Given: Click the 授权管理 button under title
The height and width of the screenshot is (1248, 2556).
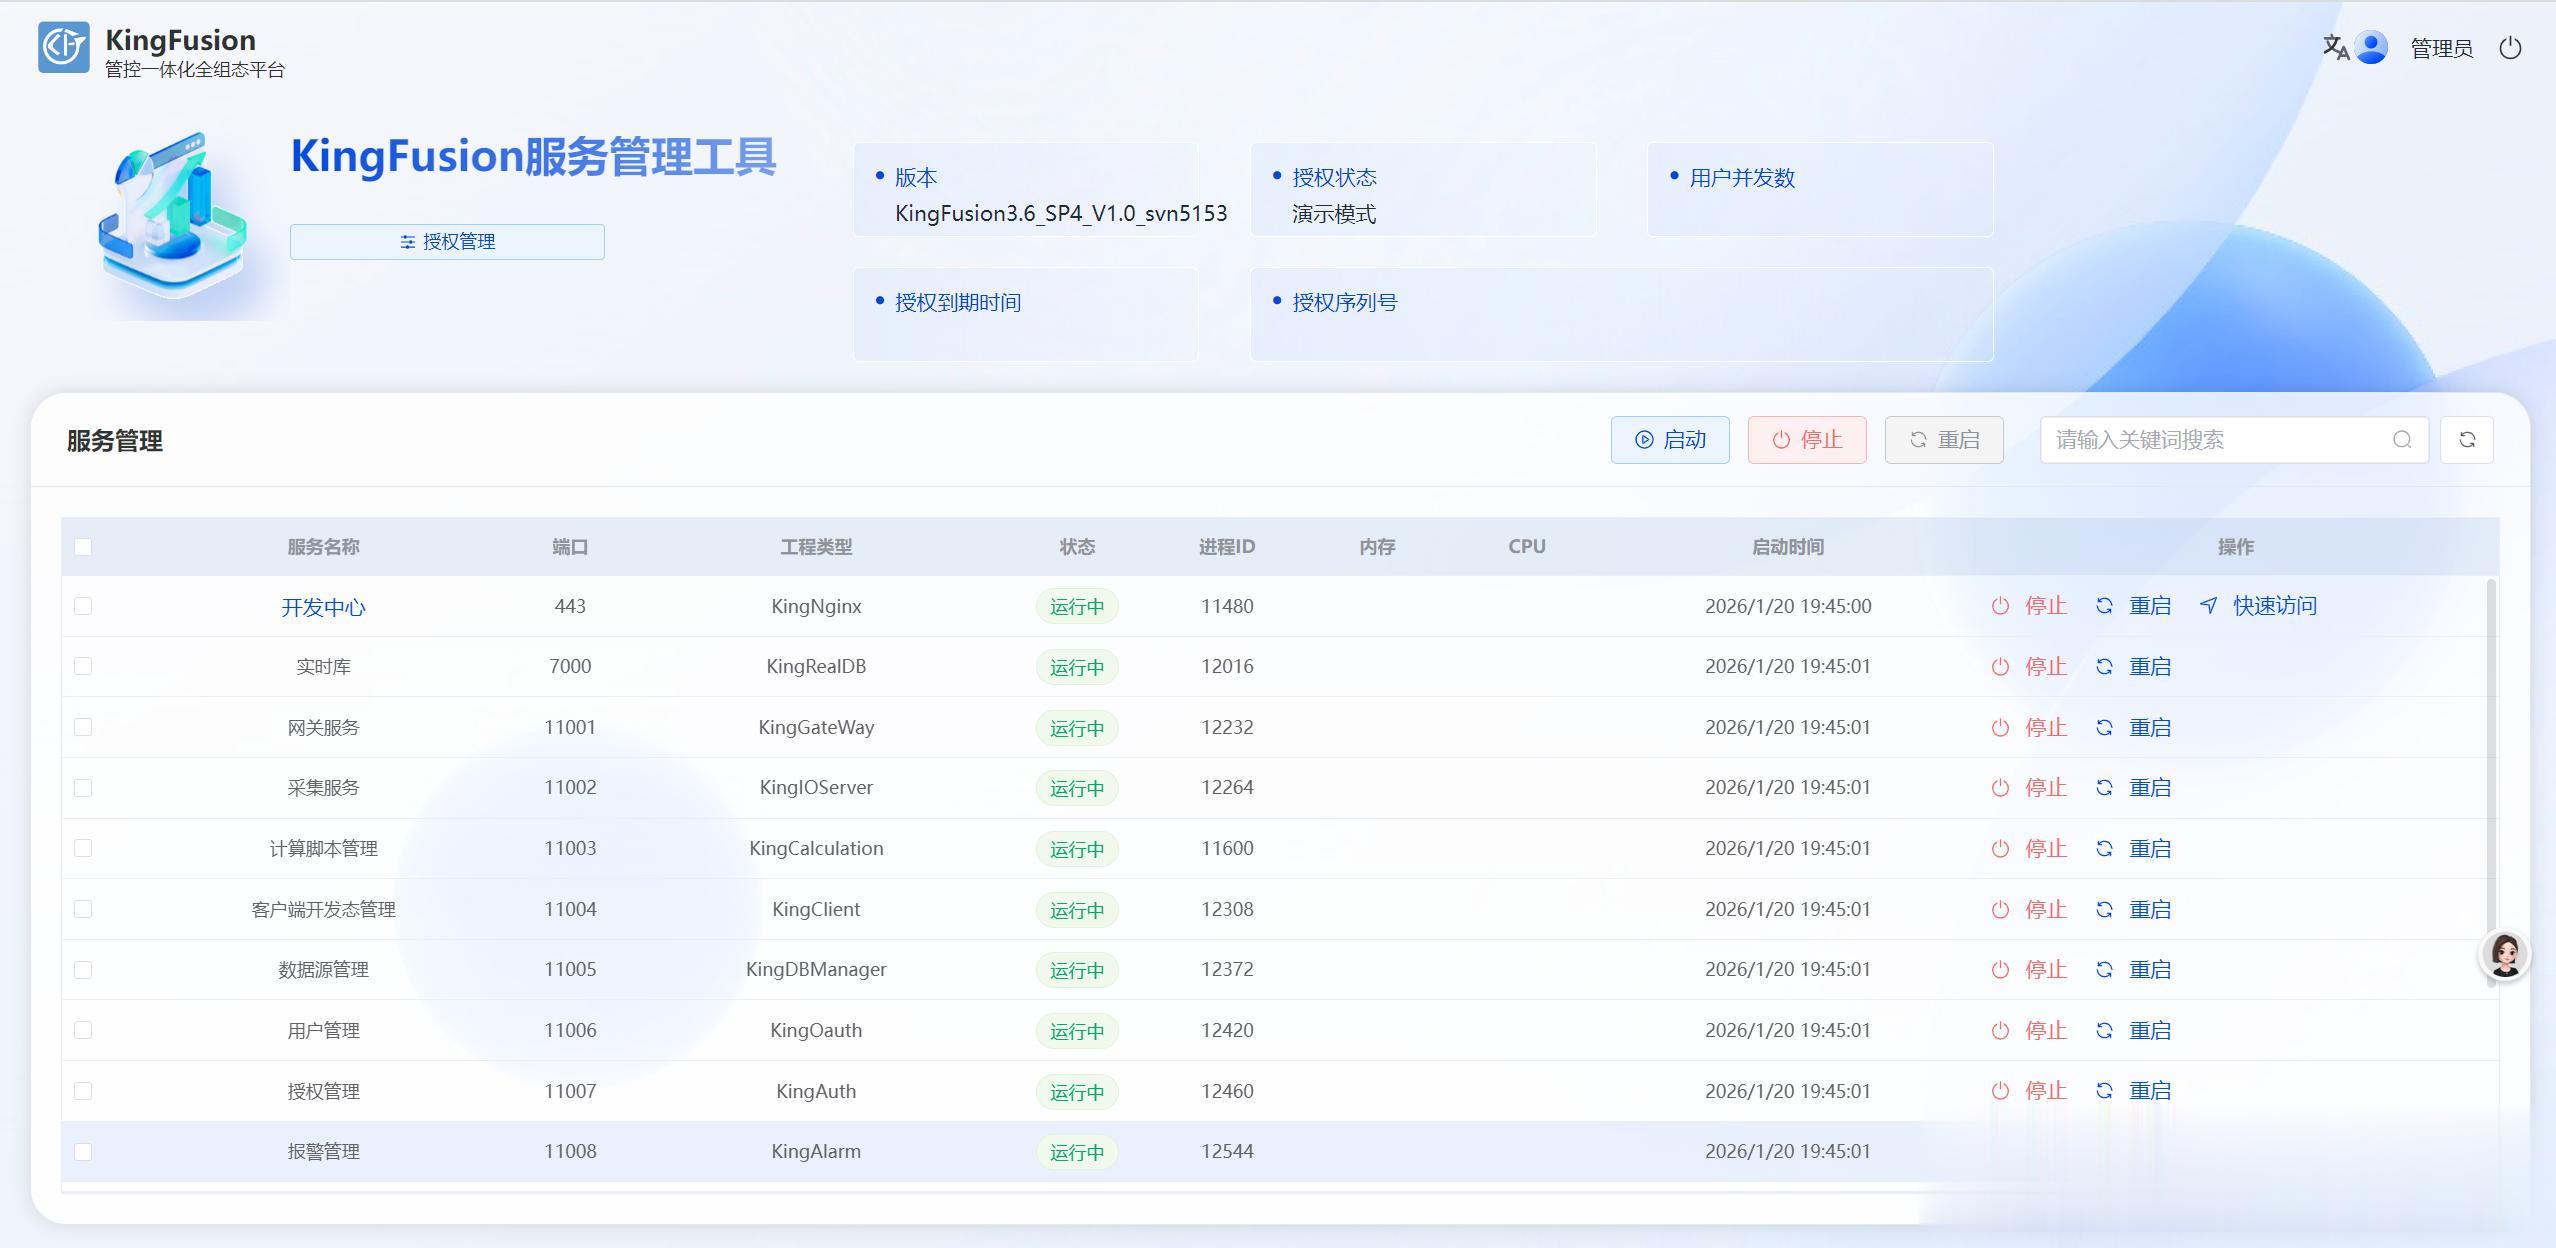Looking at the screenshot, I should [447, 242].
